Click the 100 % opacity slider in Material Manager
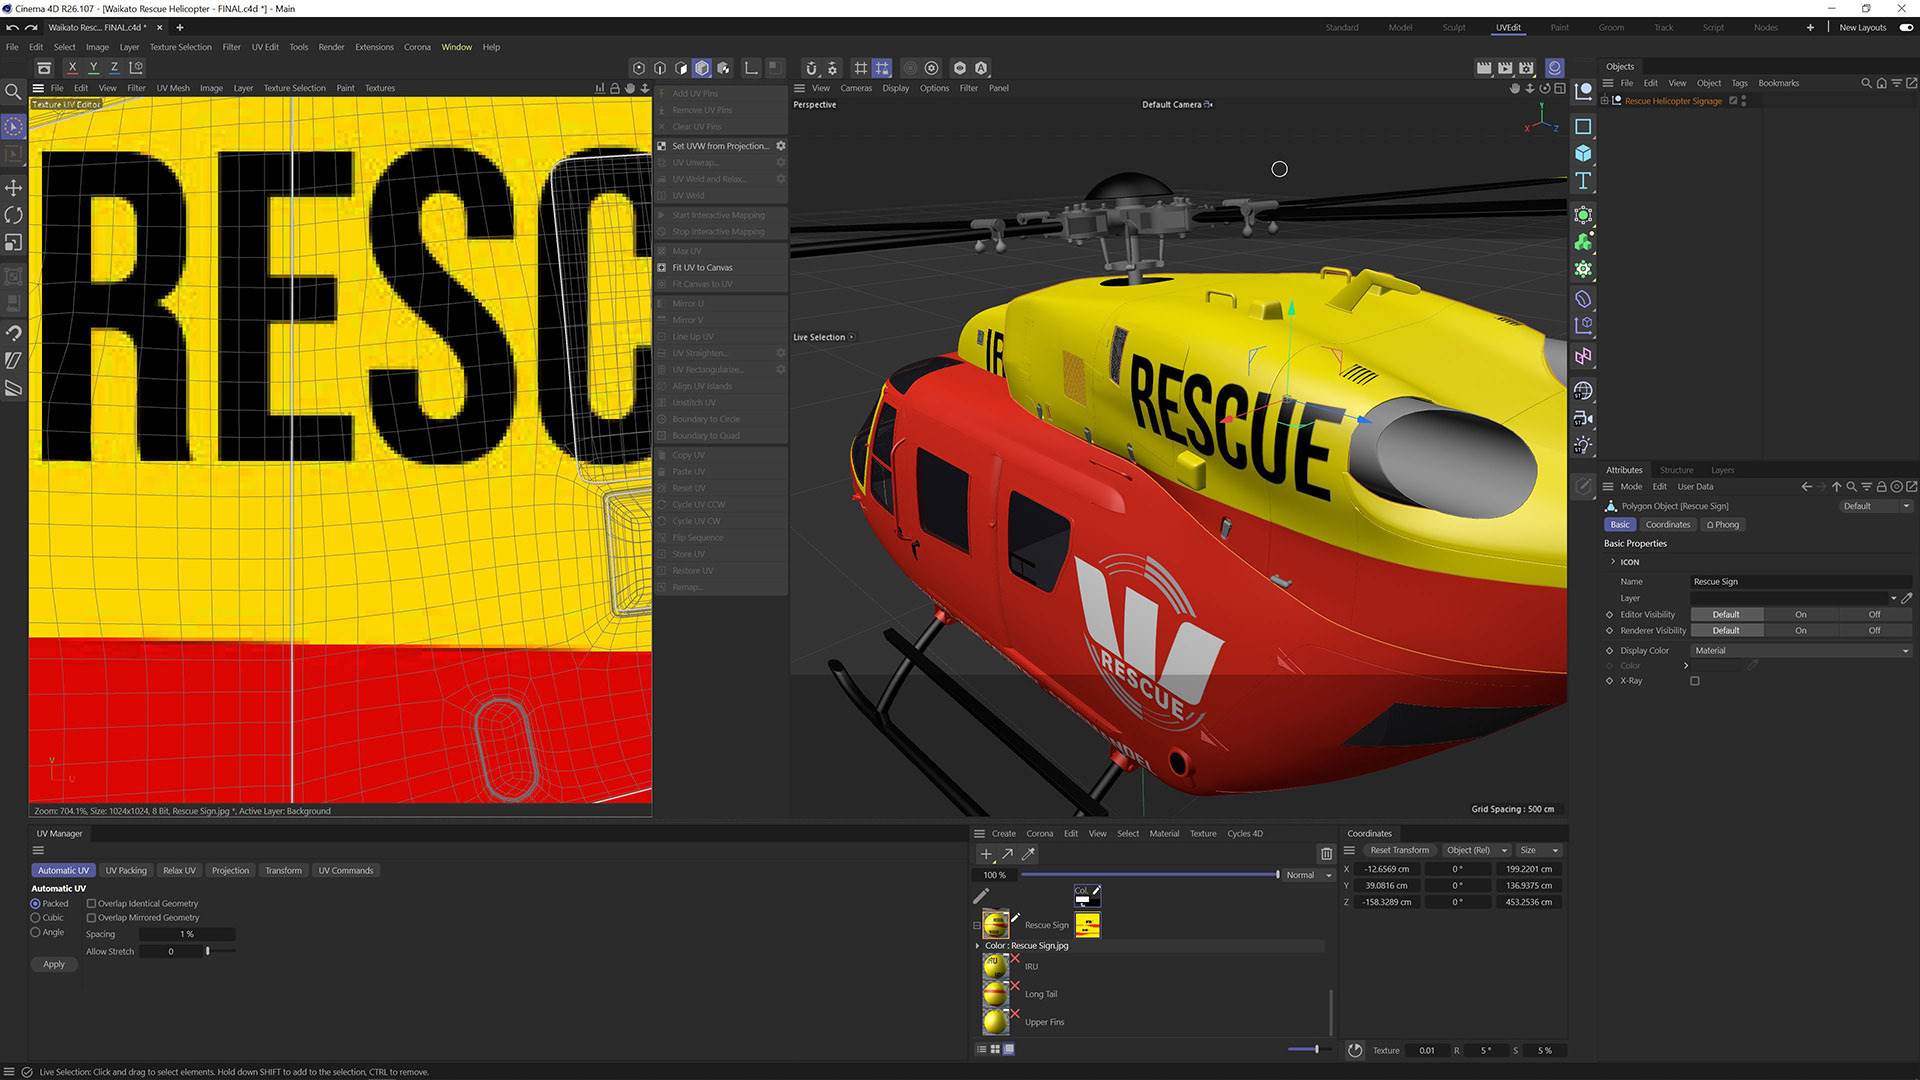 tap(1149, 875)
